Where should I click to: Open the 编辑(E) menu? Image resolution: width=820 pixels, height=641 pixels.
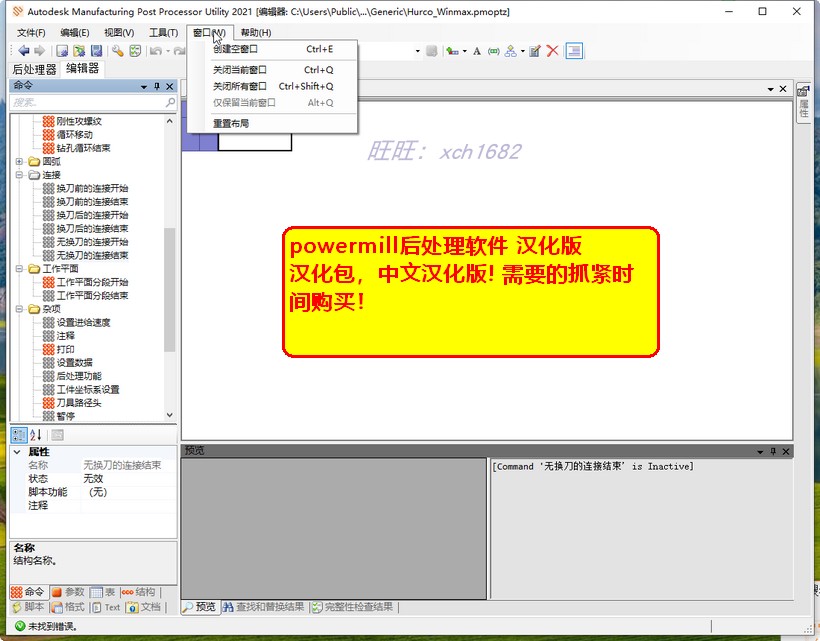pos(75,32)
